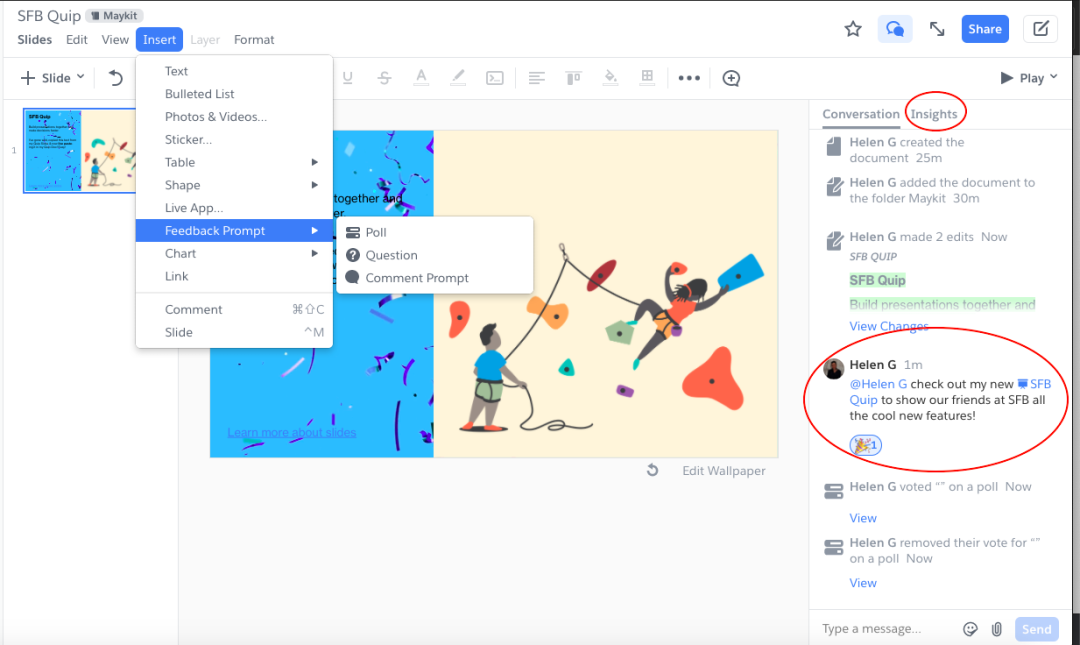Screen dimensions: 1080x645
Task: Click the undo arrow in toolbar
Action: 116,78
